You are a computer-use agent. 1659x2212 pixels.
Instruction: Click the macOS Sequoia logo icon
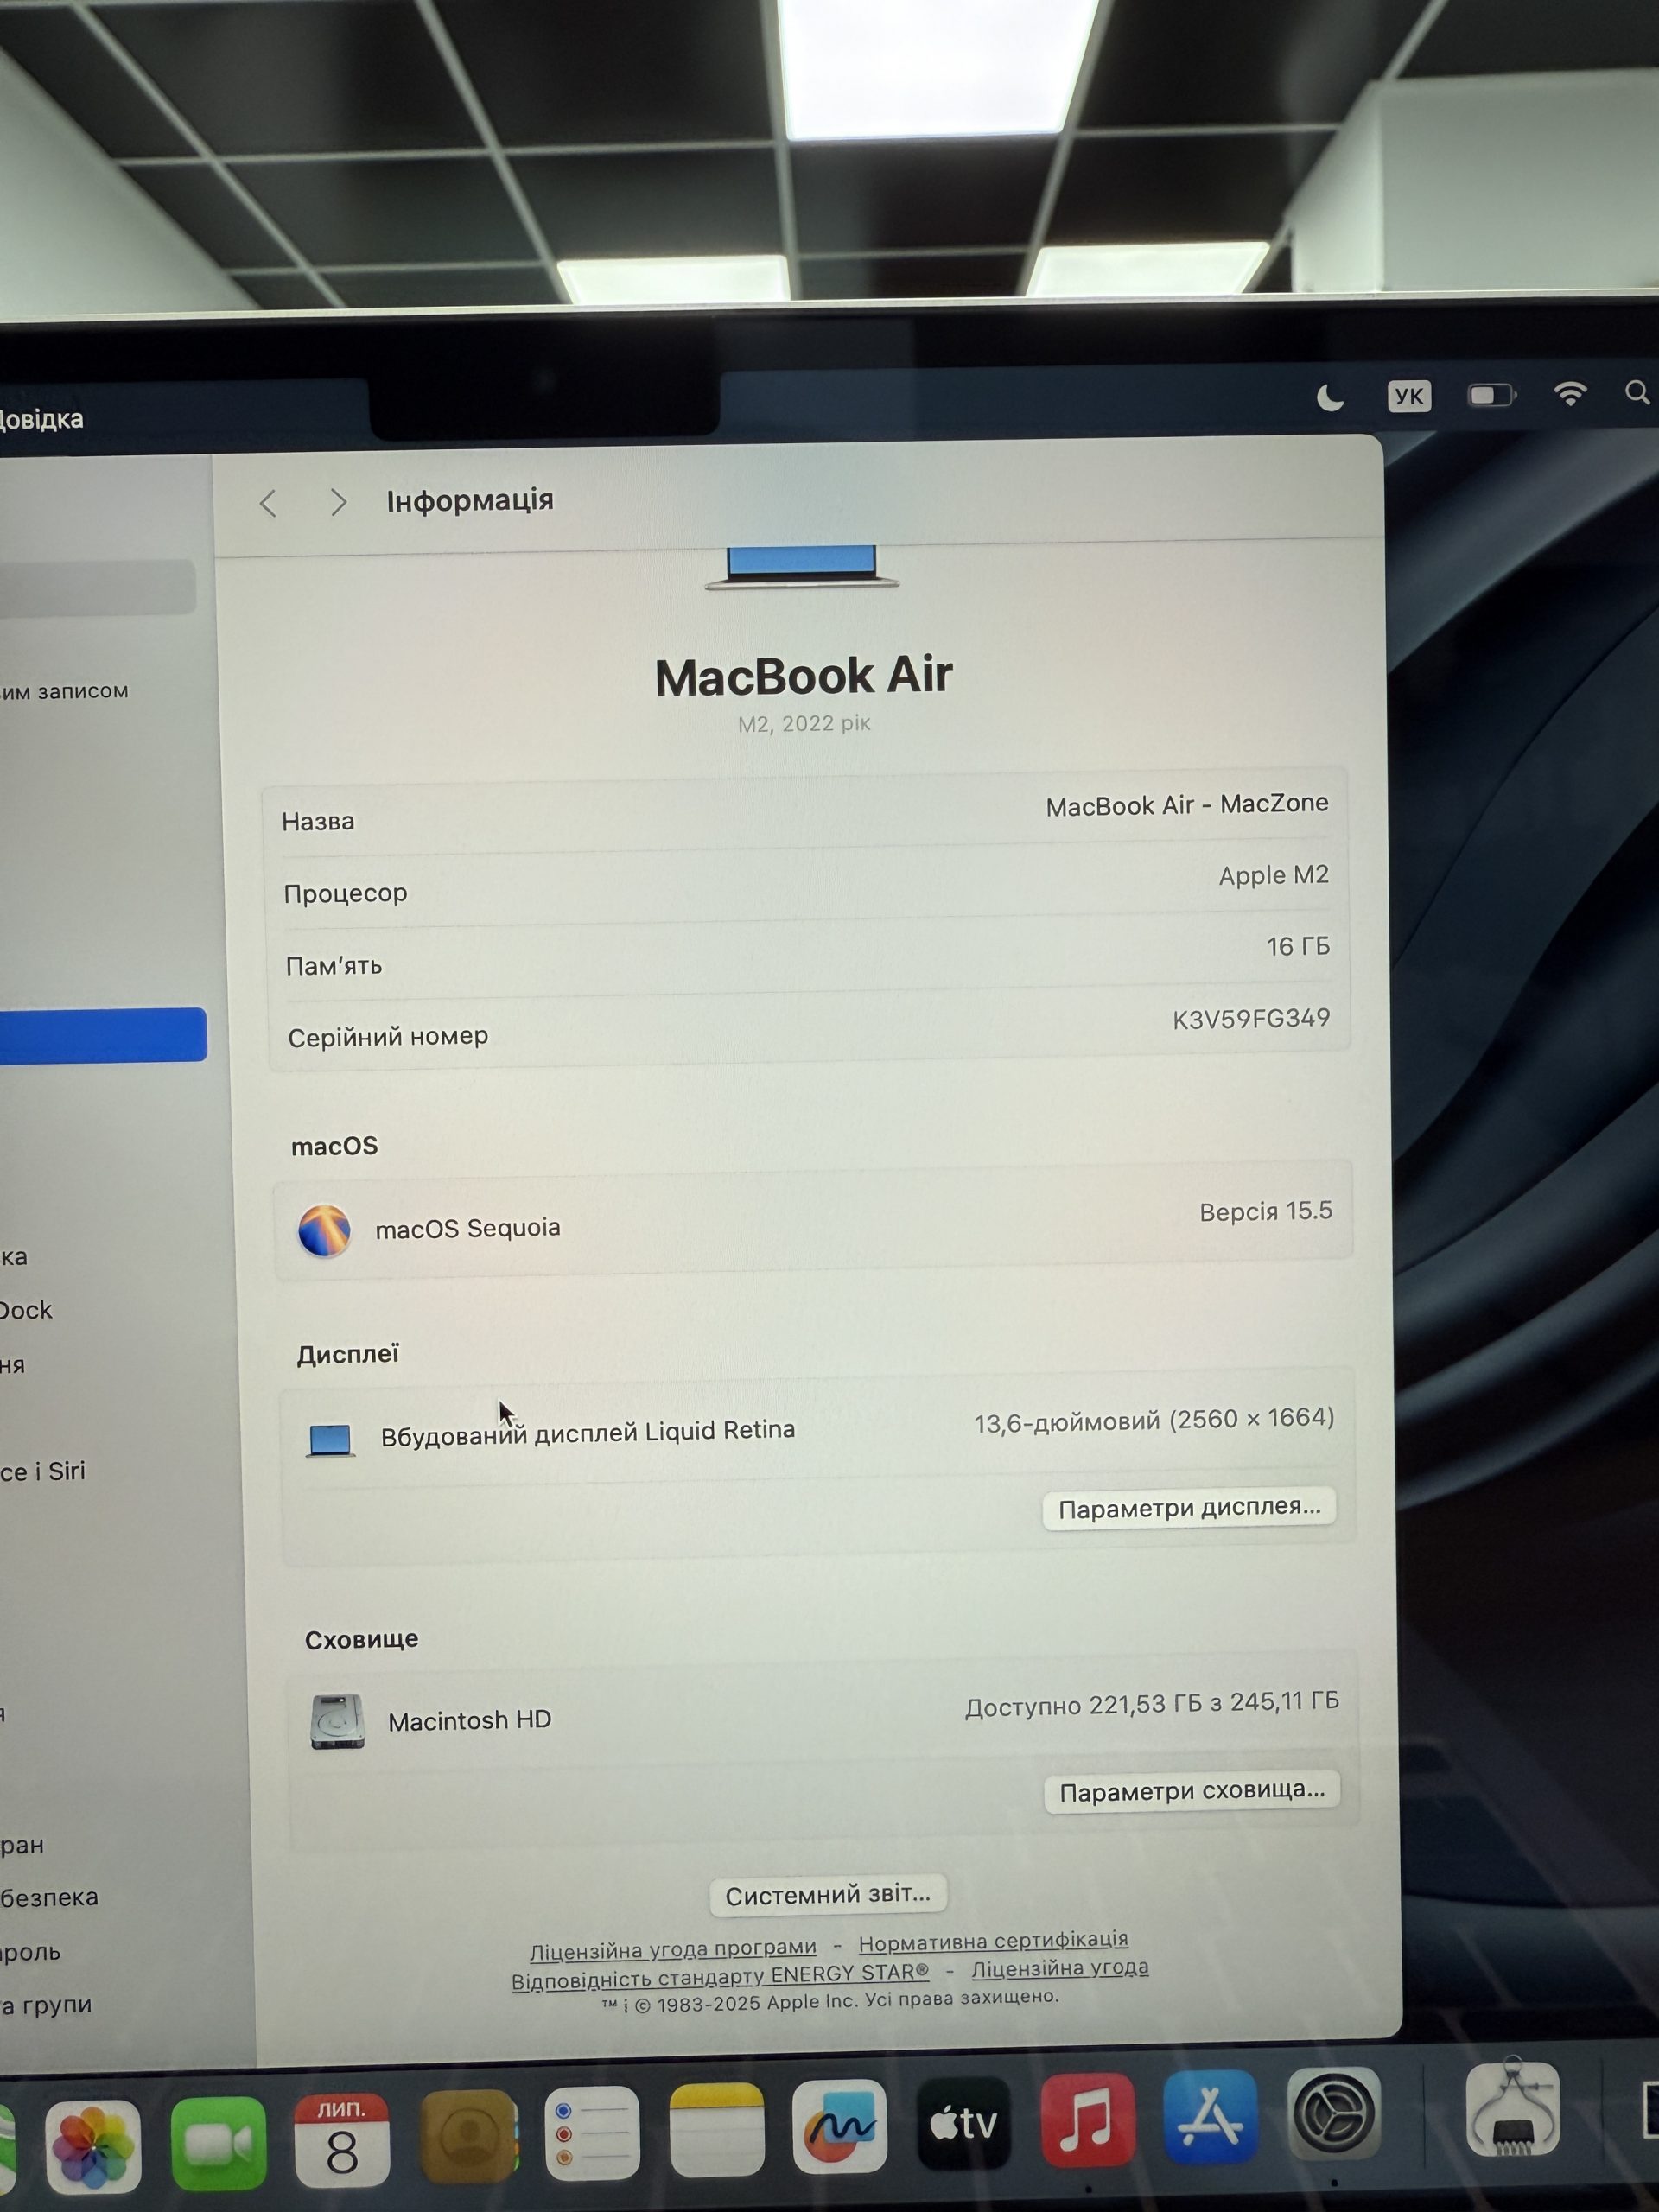tap(324, 1230)
